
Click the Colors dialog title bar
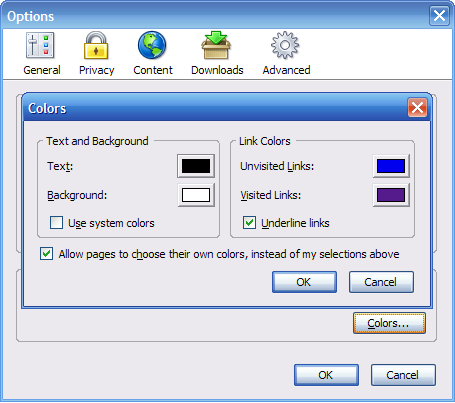point(213,108)
